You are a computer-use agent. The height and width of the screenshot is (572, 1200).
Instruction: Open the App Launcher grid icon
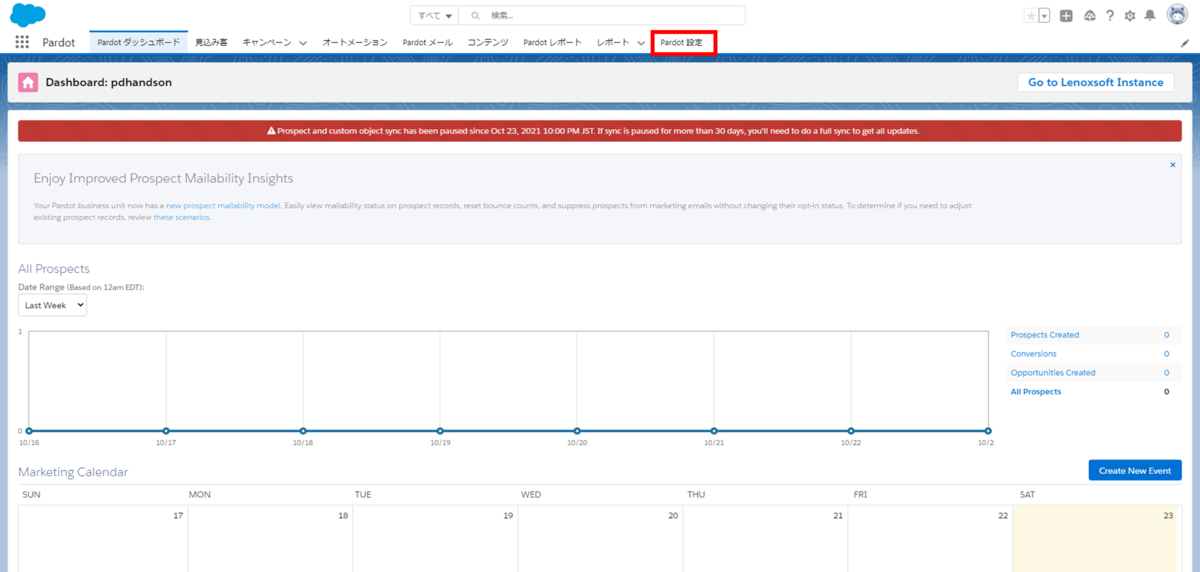click(x=22, y=42)
